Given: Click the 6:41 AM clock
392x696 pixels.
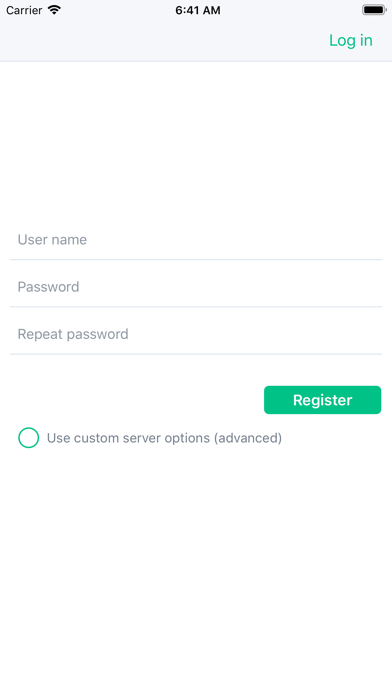Looking at the screenshot, I should tap(198, 10).
